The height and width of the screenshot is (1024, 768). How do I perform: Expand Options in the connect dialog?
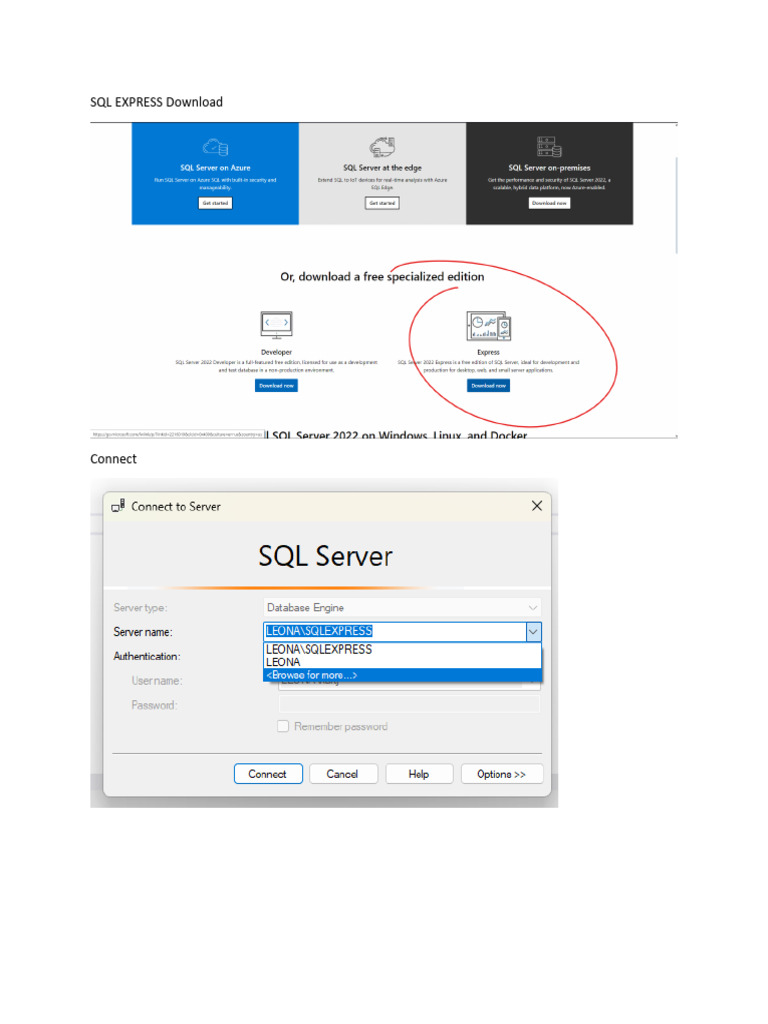pyautogui.click(x=502, y=774)
